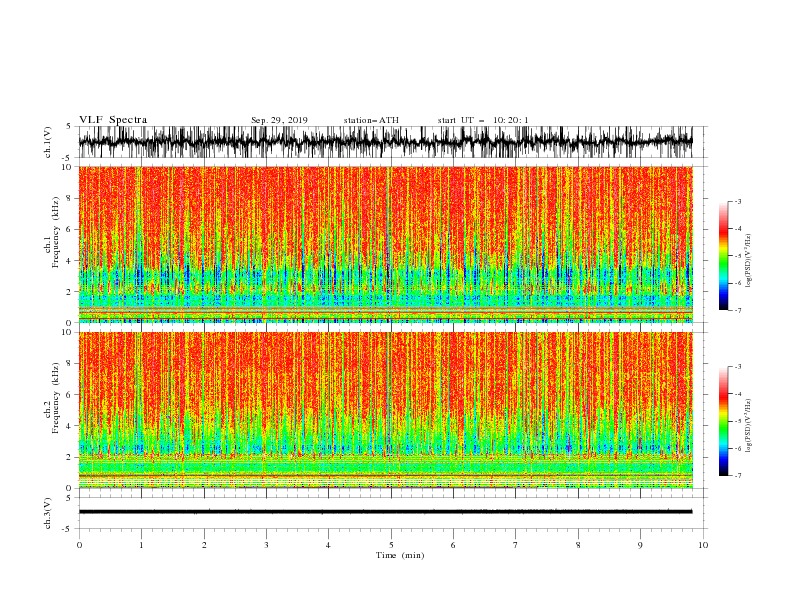Click the ch.1(V) axis label
Screen dimensions: 792x612
[x=48, y=142]
